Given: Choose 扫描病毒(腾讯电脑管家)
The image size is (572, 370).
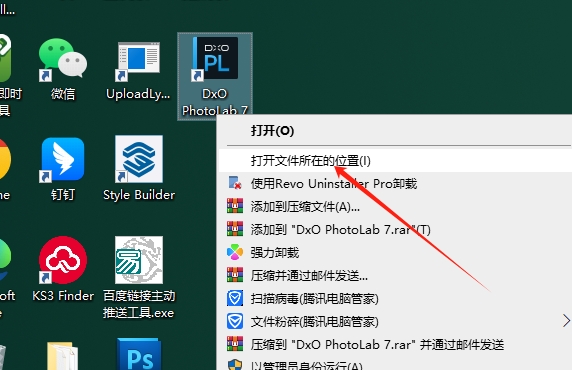Looking at the screenshot, I should coord(395,298).
